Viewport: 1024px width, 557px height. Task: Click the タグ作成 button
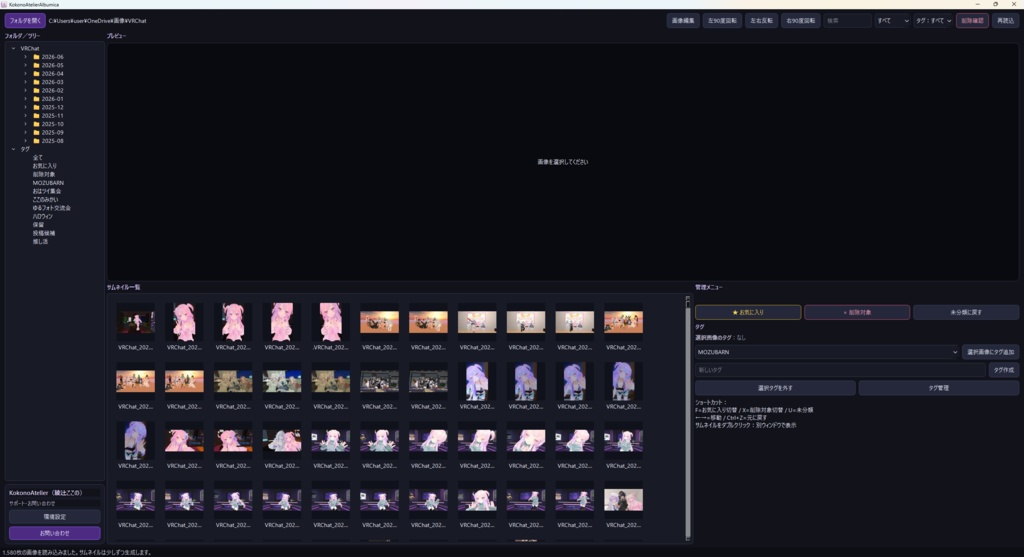click(1004, 370)
